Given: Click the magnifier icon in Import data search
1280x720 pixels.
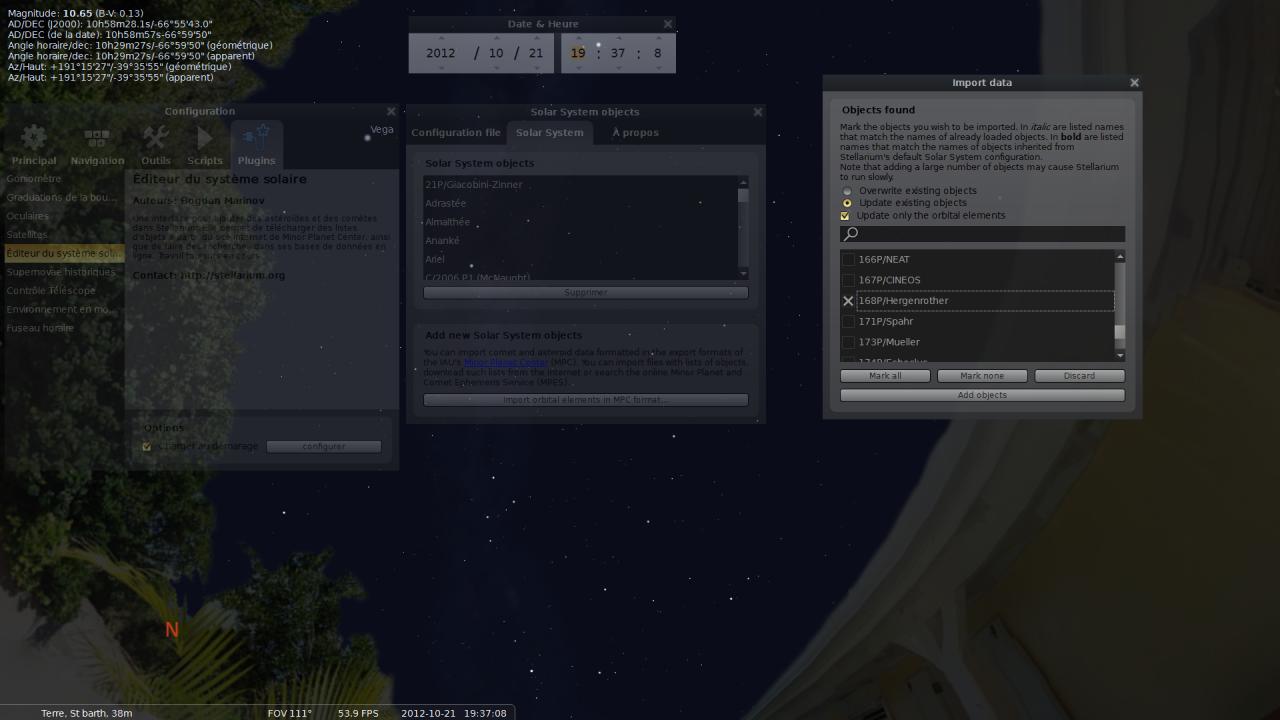Looking at the screenshot, I should click(851, 234).
